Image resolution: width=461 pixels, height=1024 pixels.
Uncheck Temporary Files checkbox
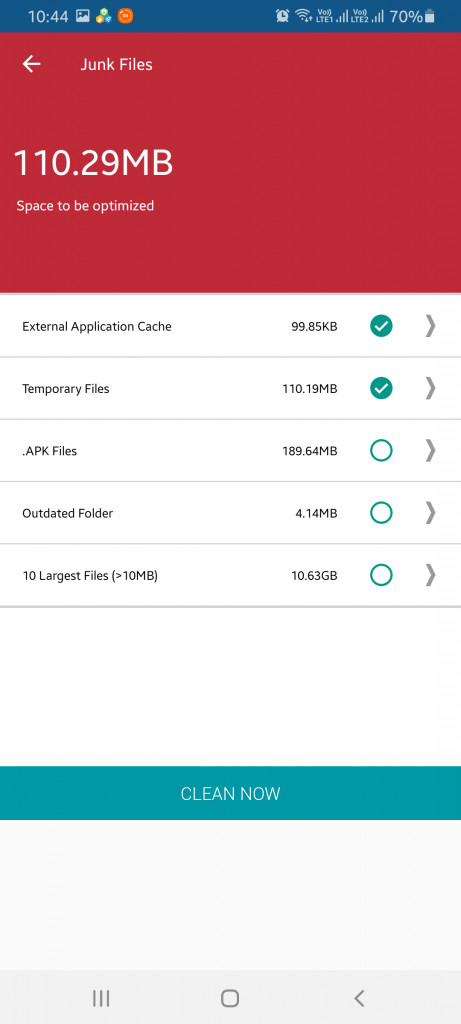[x=381, y=389]
